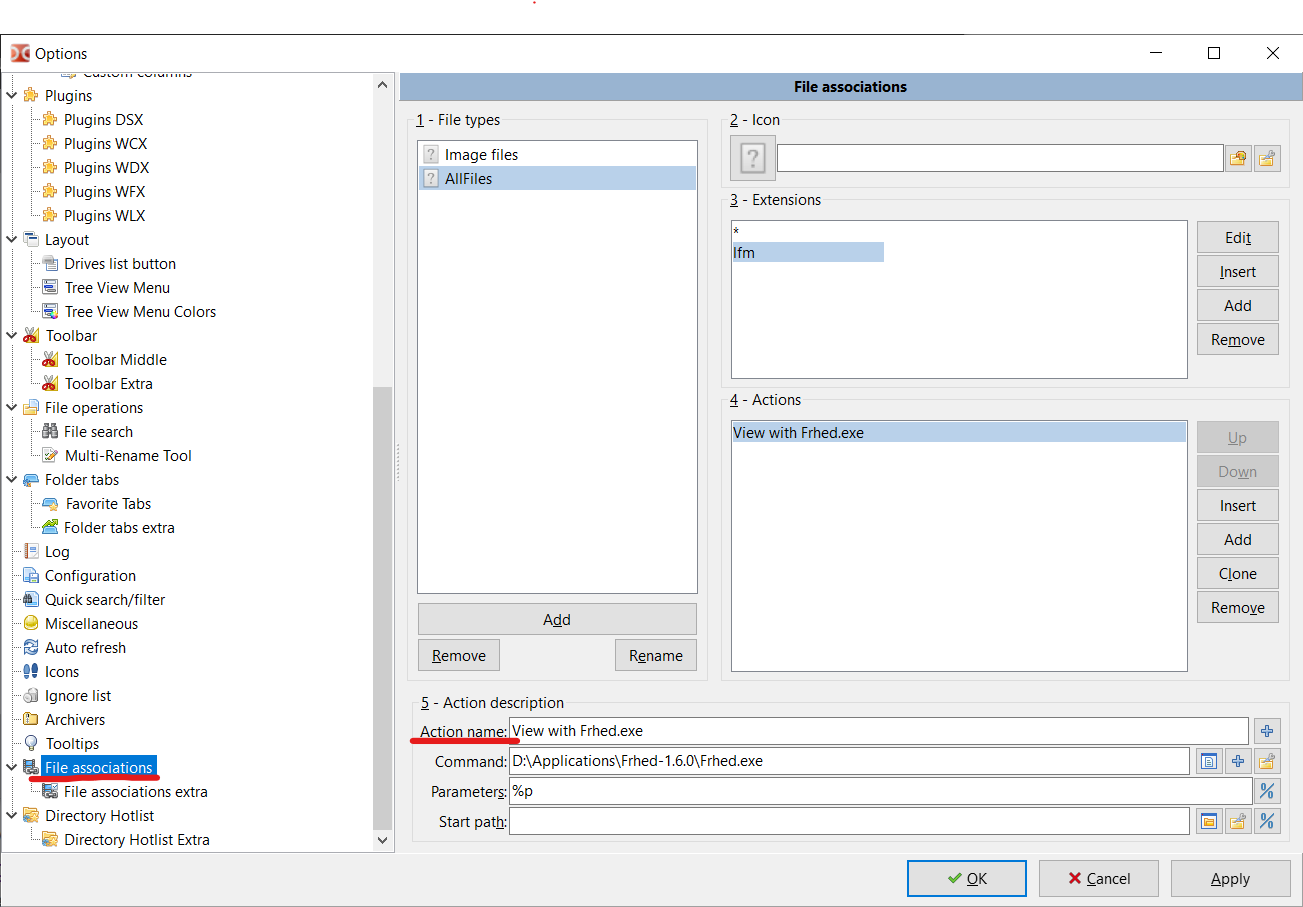1303x907 pixels.
Task: Click the folder-with-key icon beside the Icon field
Action: 1268,158
